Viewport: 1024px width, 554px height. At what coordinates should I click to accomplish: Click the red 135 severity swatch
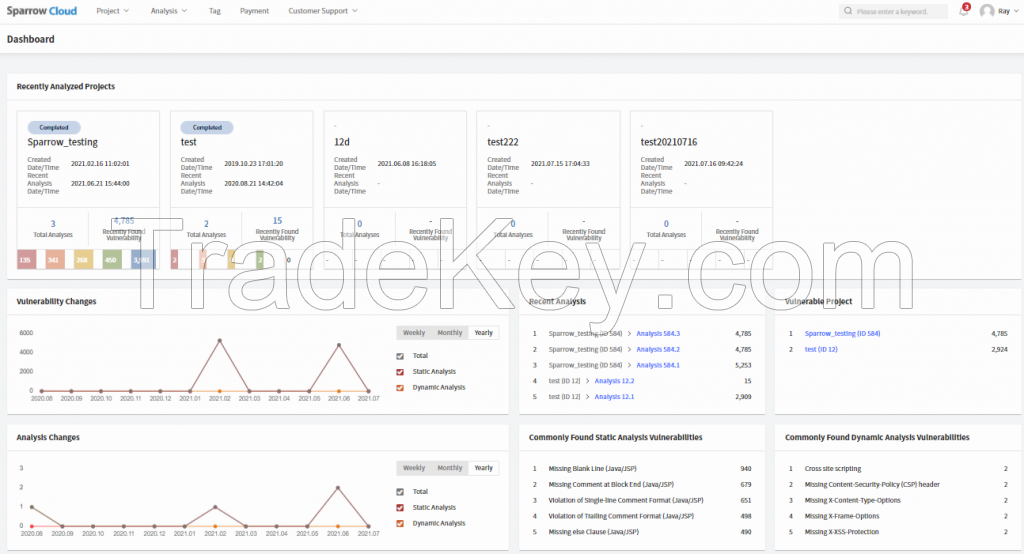click(26, 259)
